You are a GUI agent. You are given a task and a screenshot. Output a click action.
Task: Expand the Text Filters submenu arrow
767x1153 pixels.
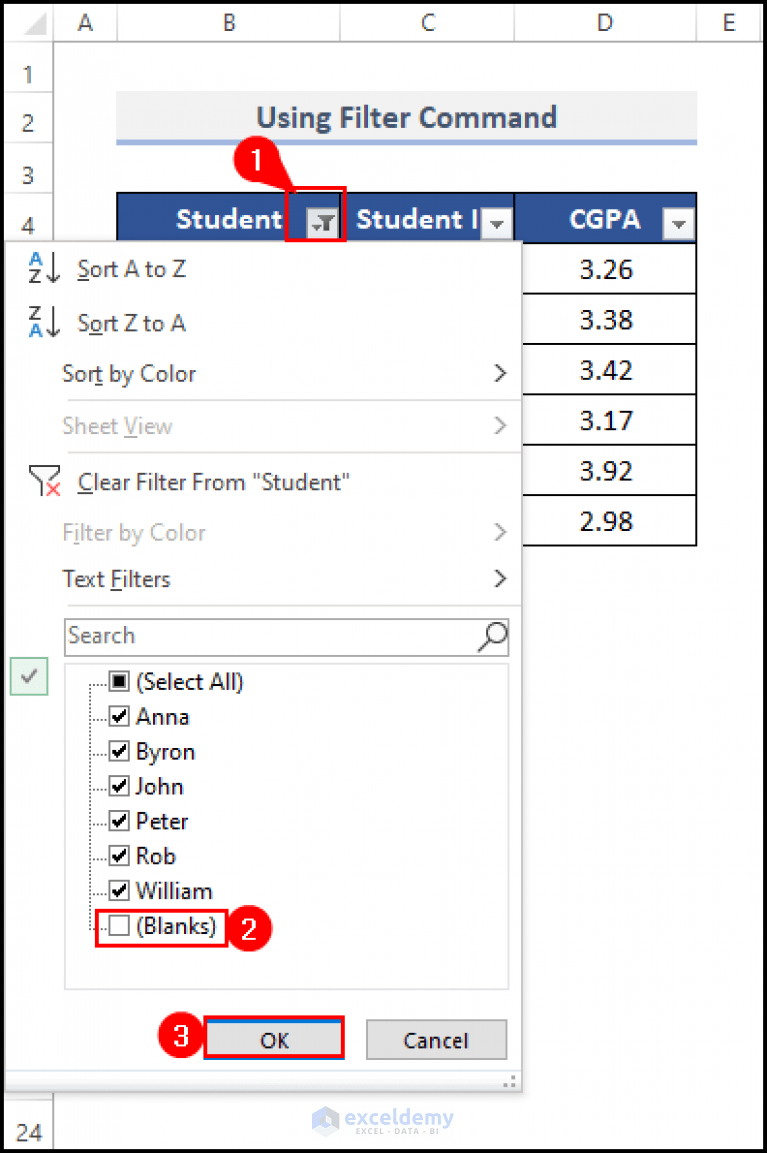pos(500,579)
